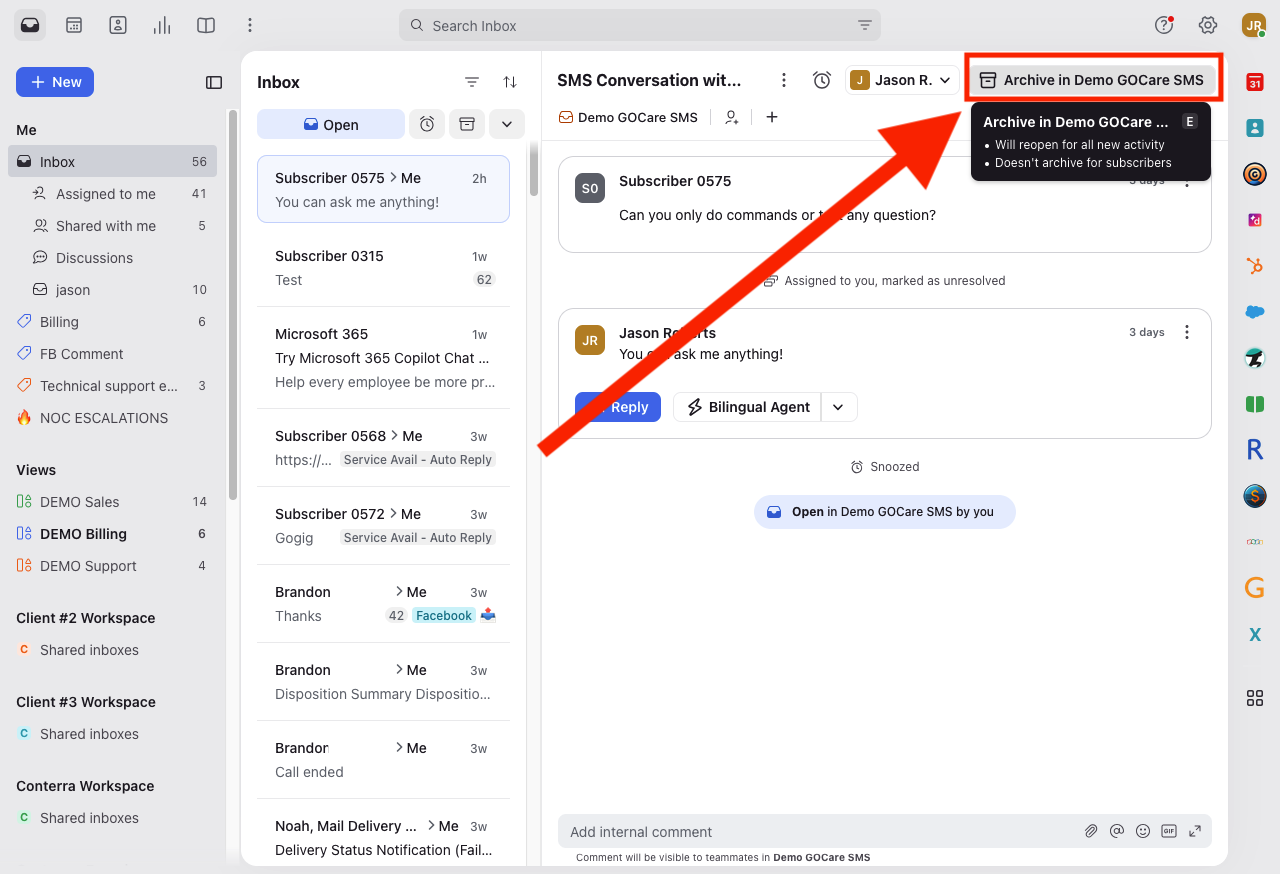Screen dimensions: 1280x874
Task: Open conversation more options menu
Action: 785,80
